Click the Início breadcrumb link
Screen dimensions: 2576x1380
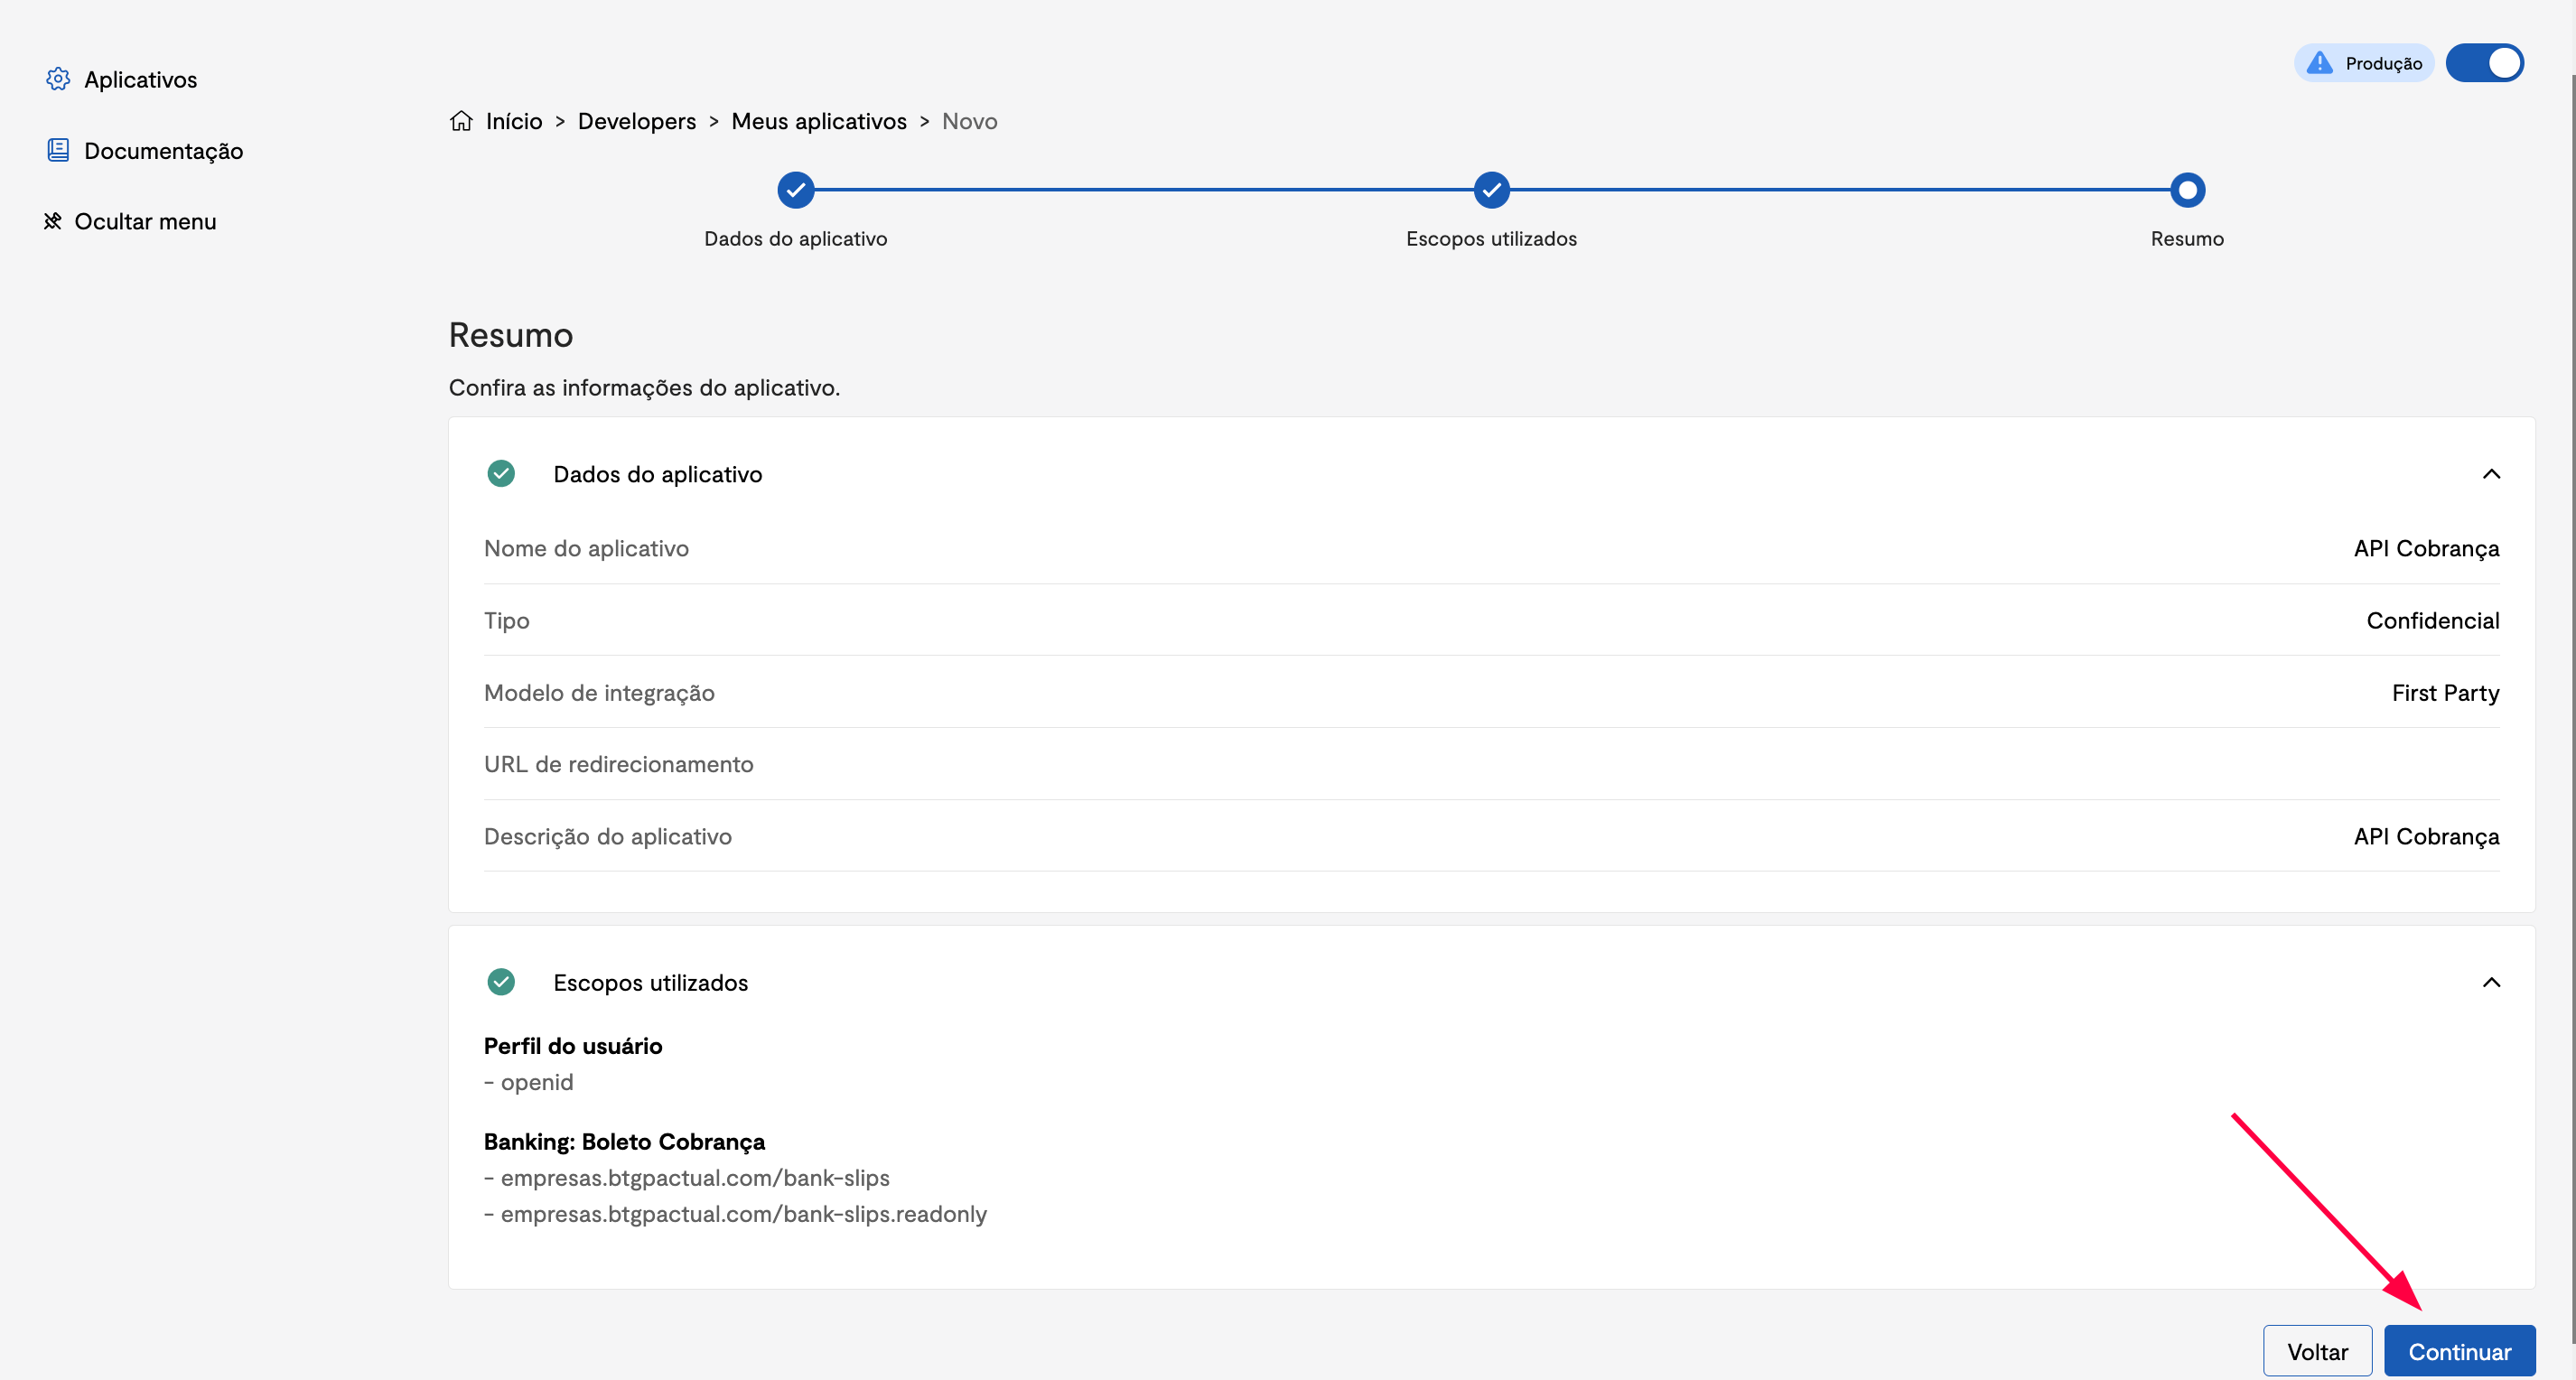514,121
